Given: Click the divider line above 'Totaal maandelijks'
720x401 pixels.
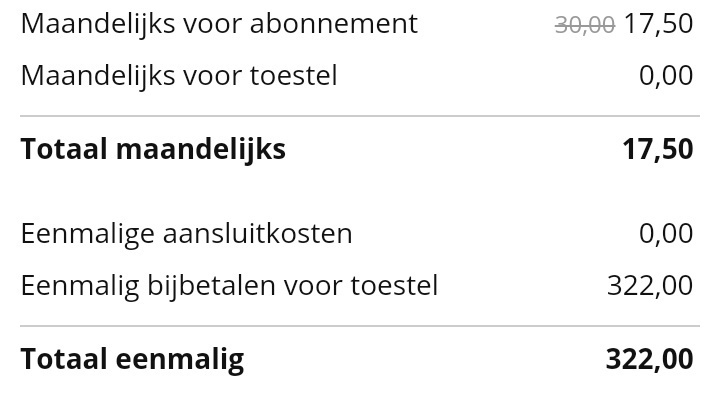Looking at the screenshot, I should 360,116.
